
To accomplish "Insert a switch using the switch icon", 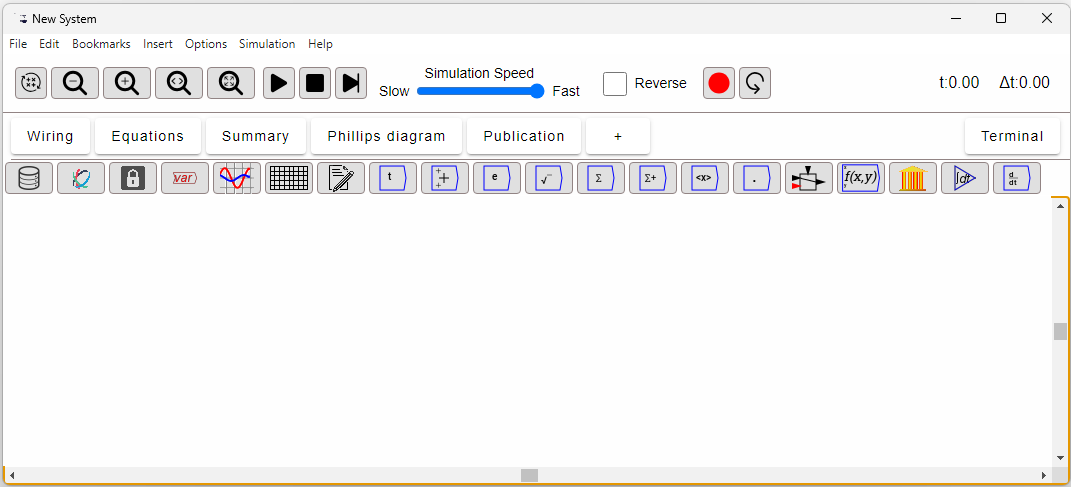I will click(809, 178).
